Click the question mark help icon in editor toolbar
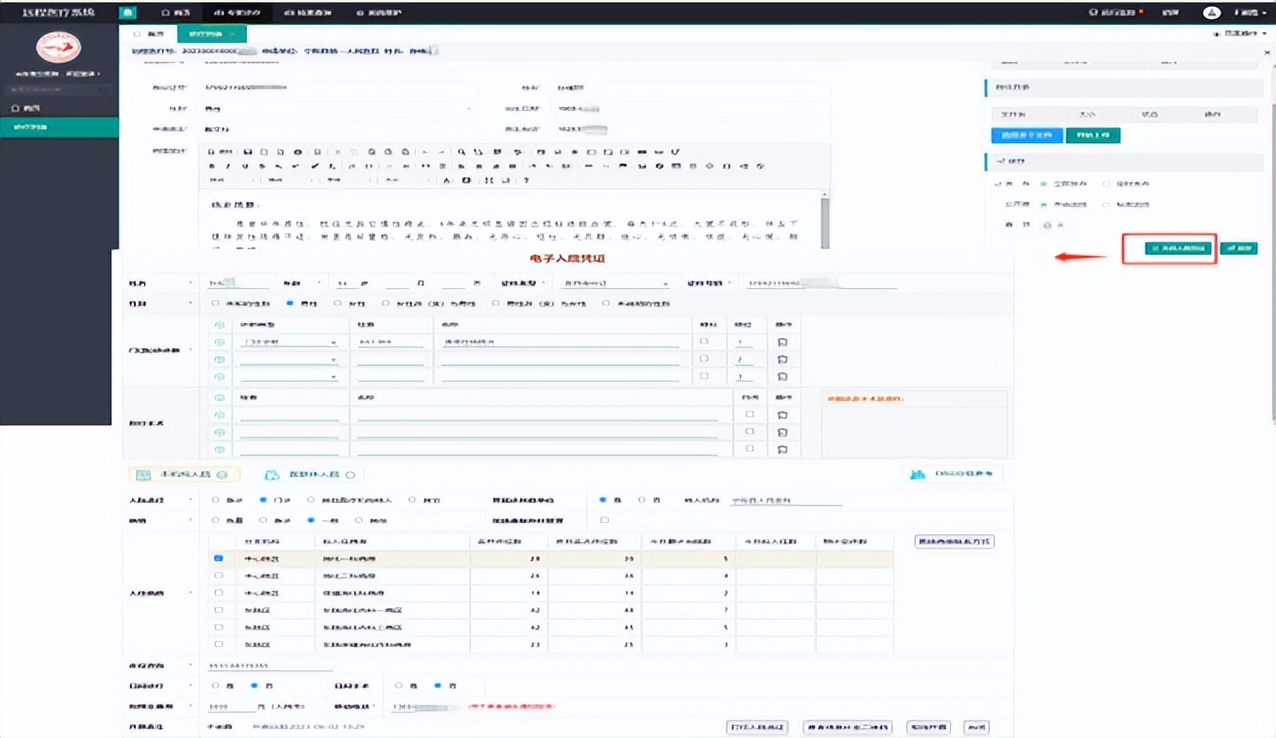The width and height of the screenshot is (1276, 738). [x=527, y=181]
